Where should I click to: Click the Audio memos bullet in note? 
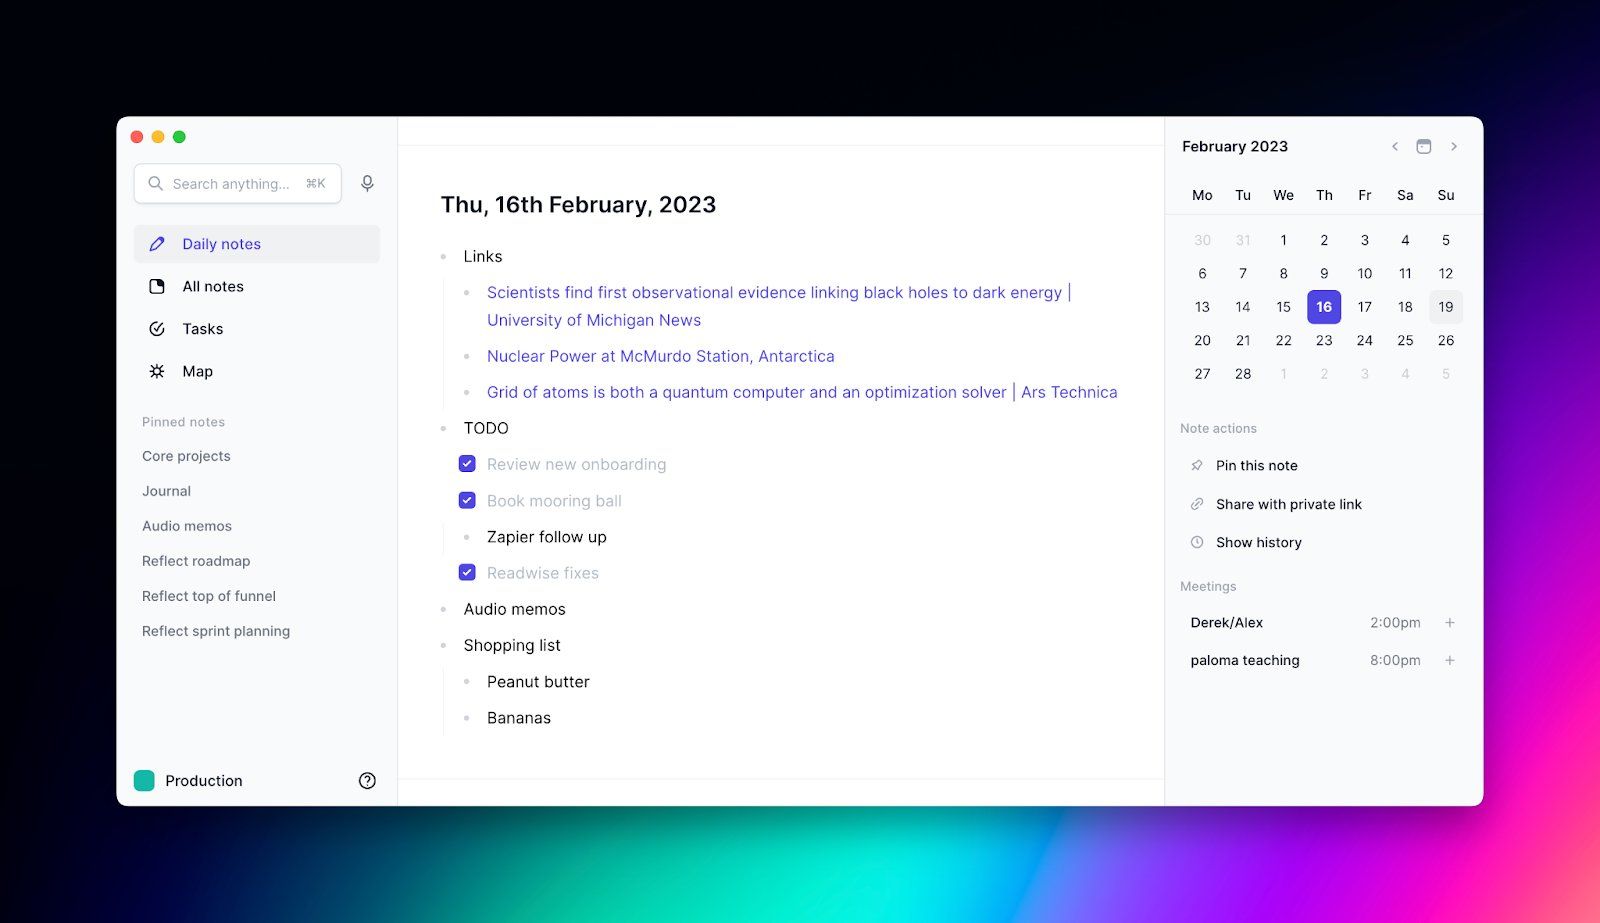(515, 609)
